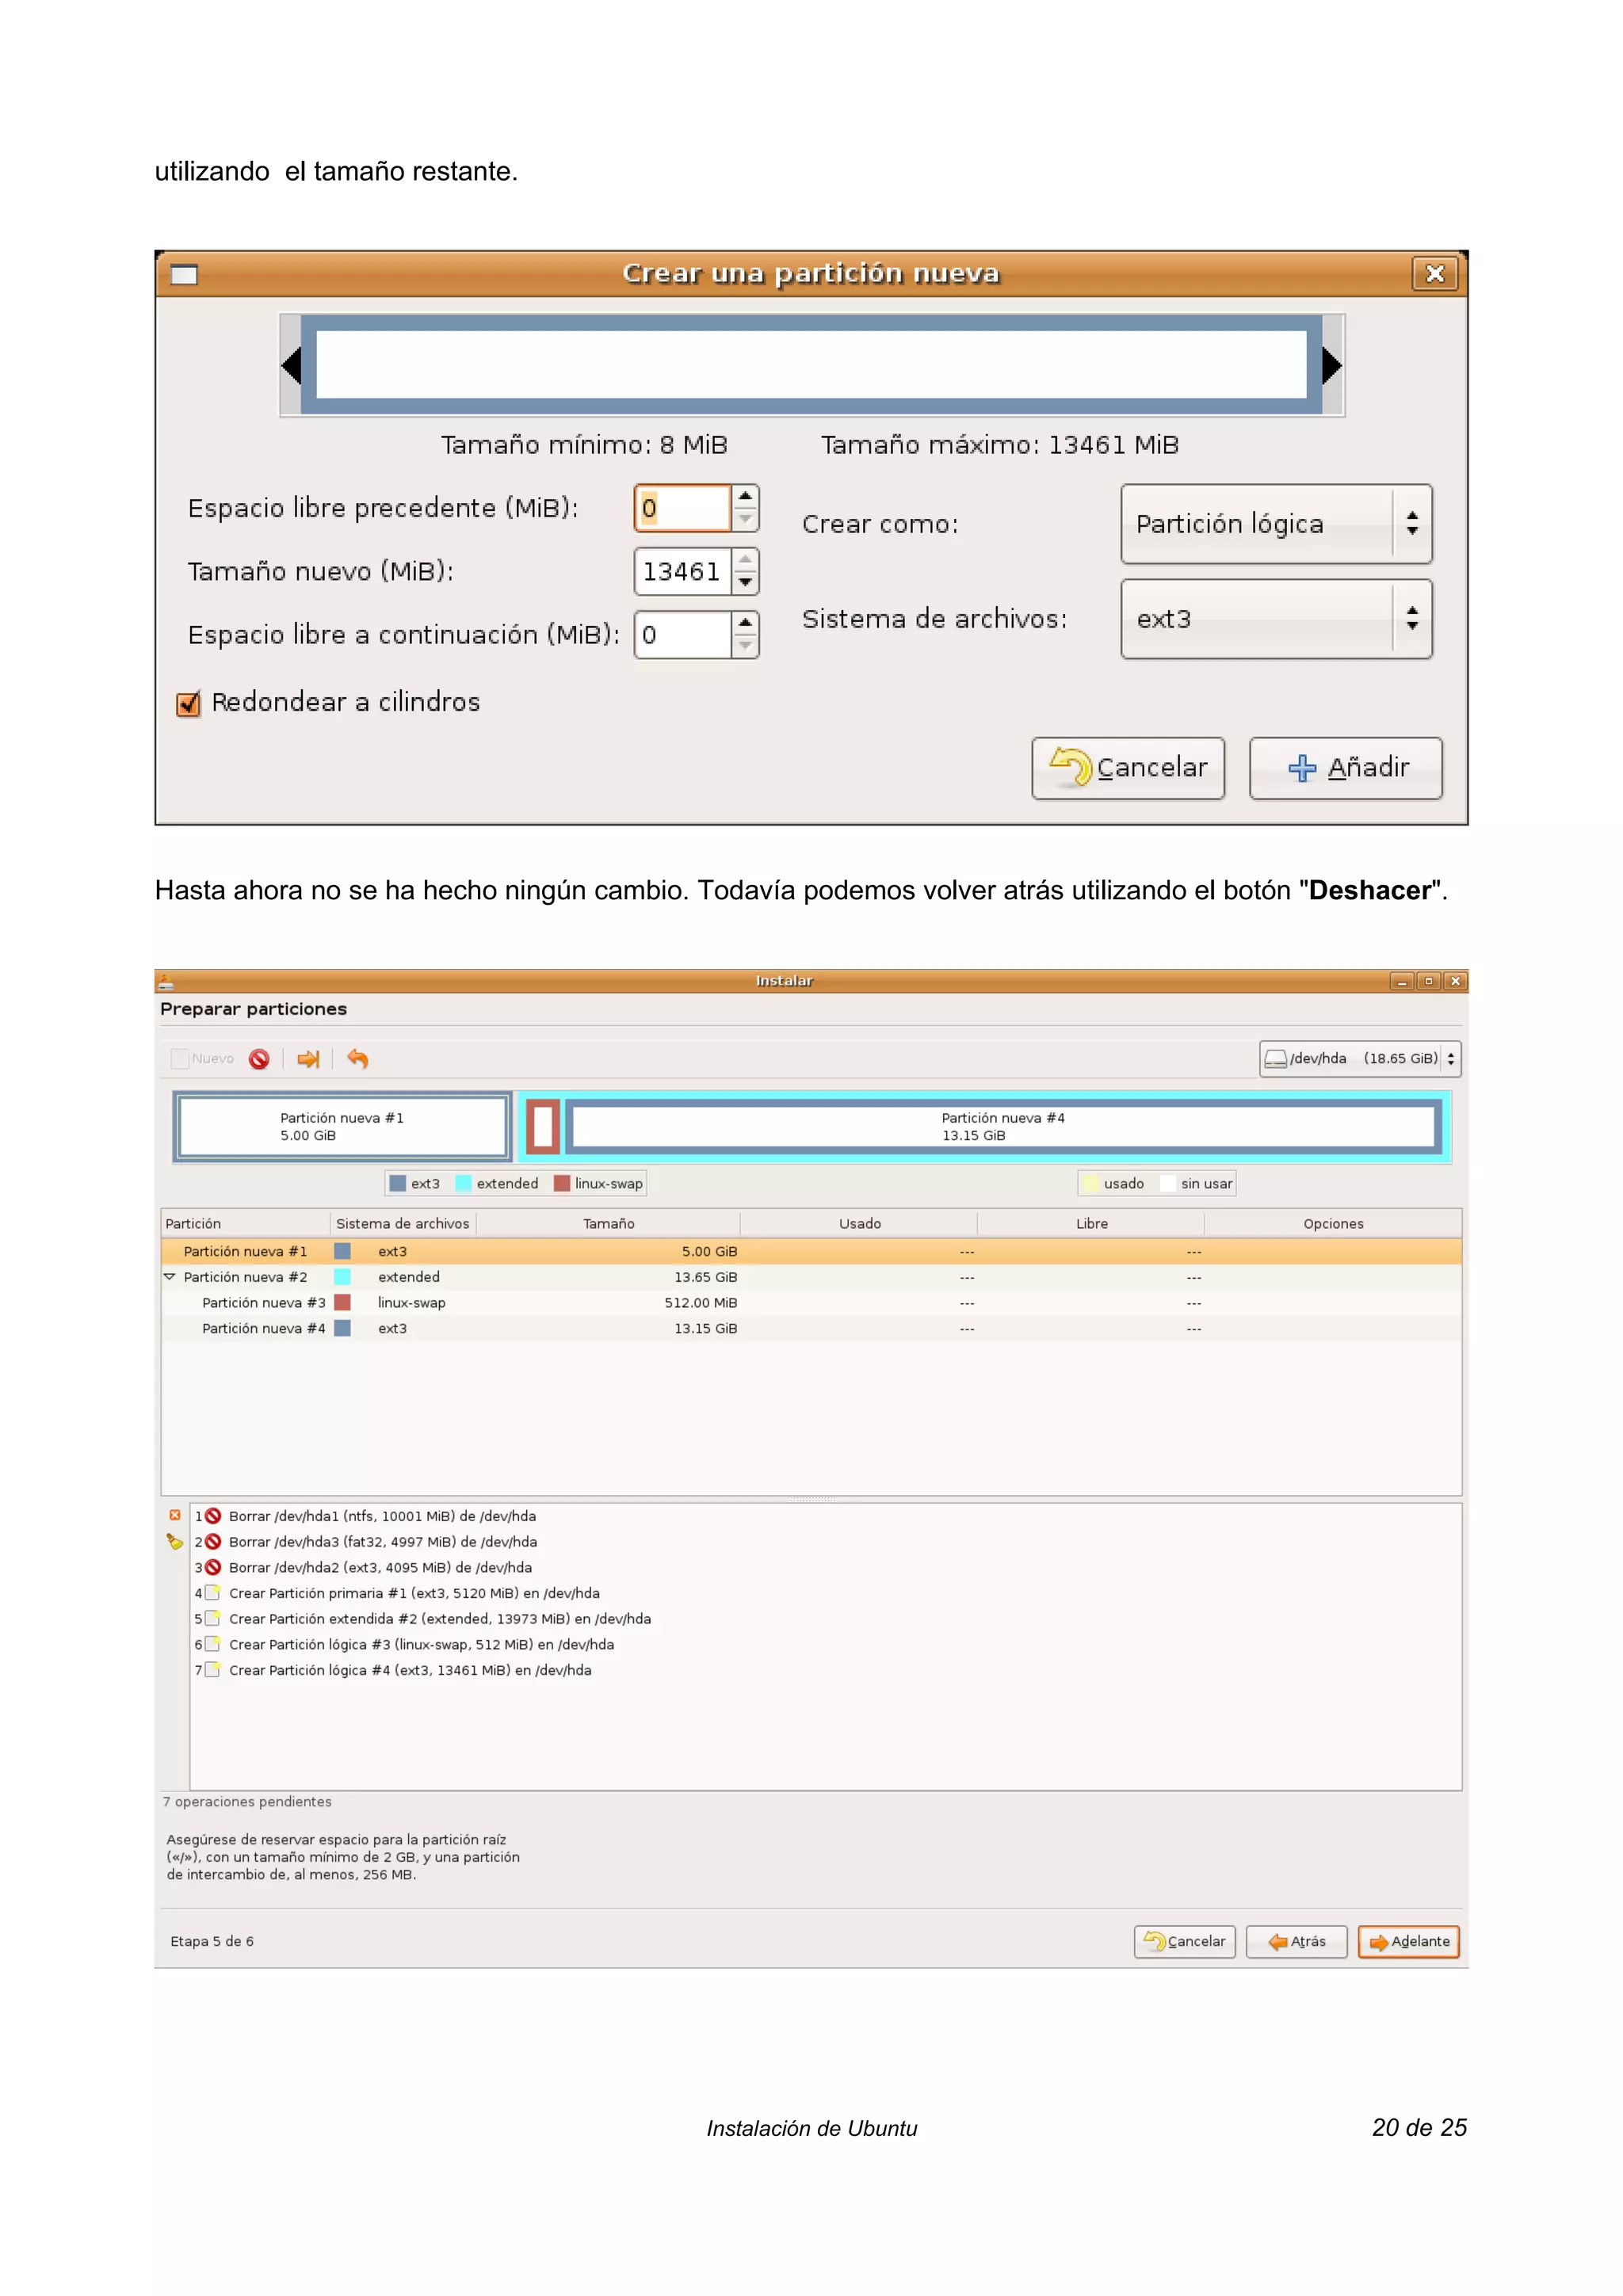This screenshot has height=2296, width=1623.
Task: Click the Partición column header
Action: tap(246, 1224)
